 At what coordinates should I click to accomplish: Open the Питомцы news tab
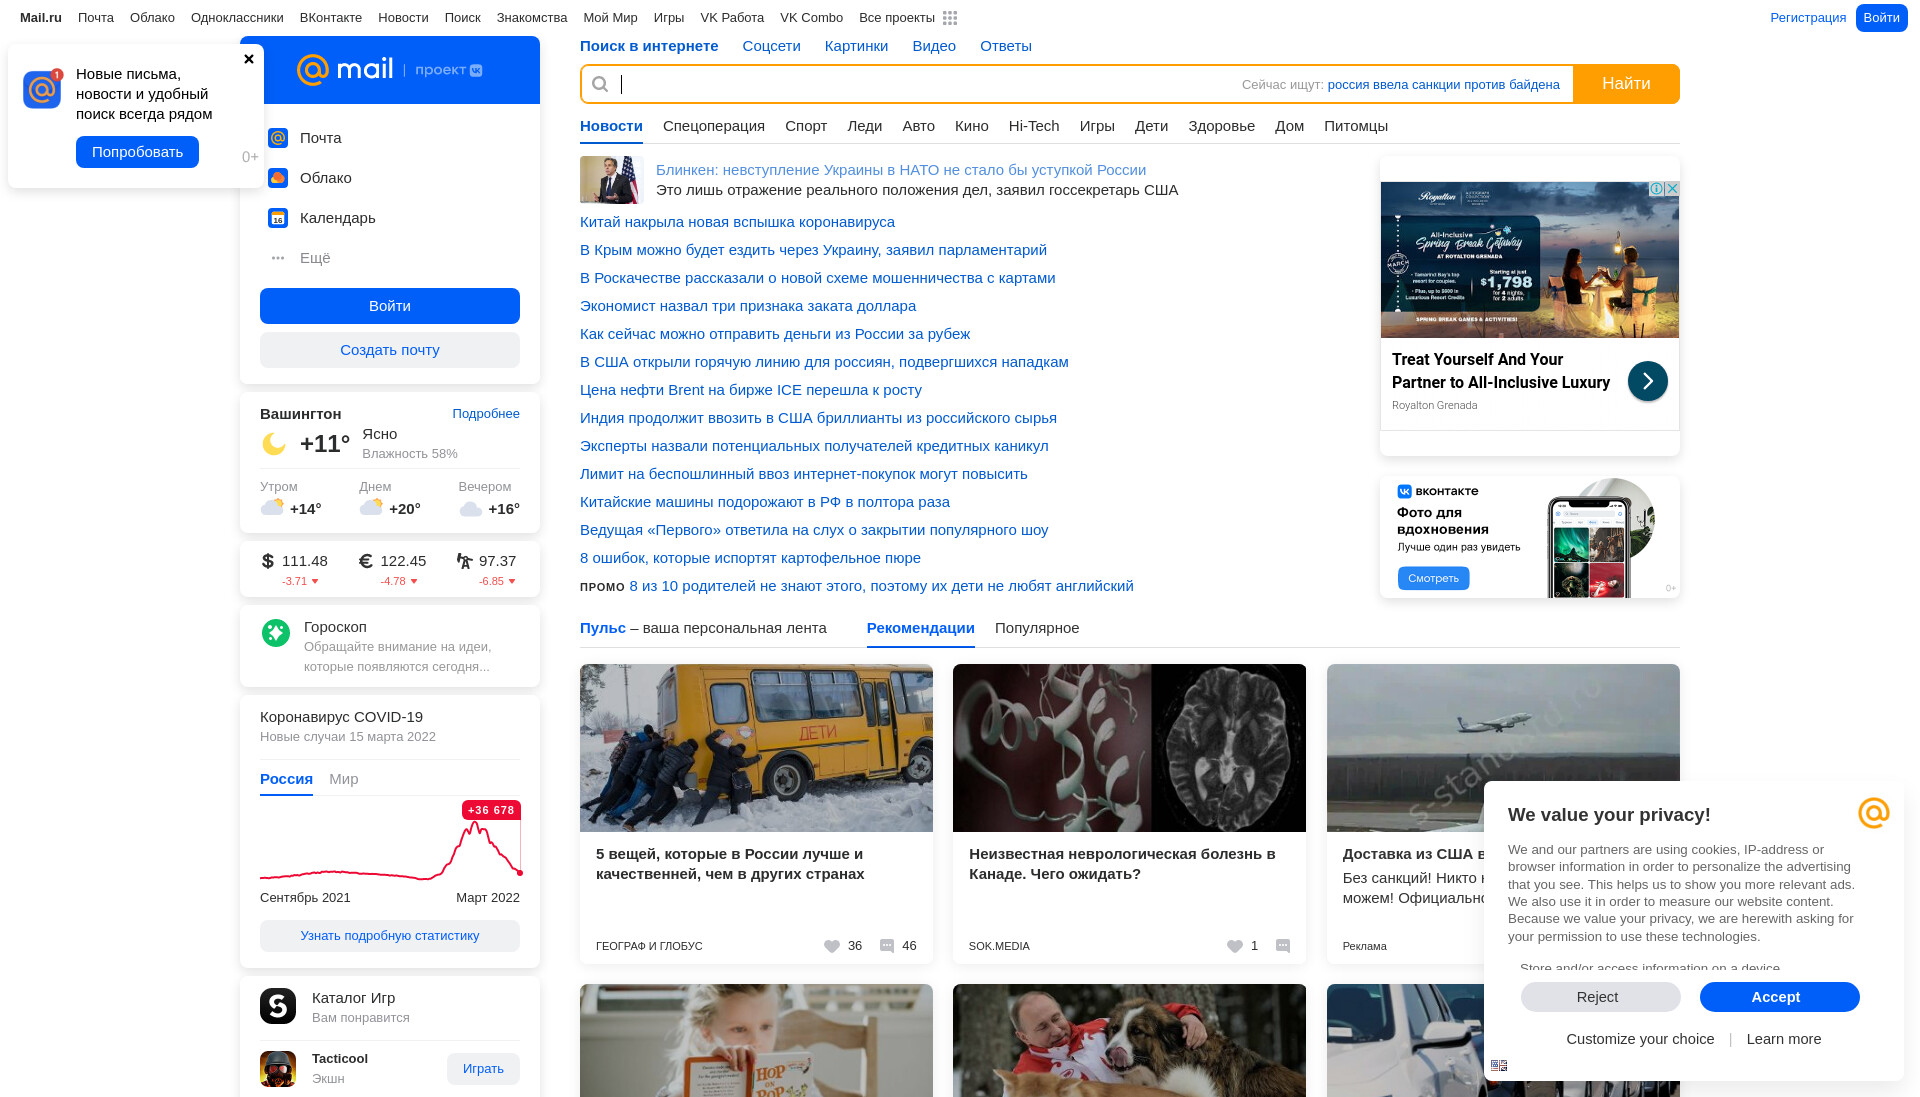[1356, 126]
